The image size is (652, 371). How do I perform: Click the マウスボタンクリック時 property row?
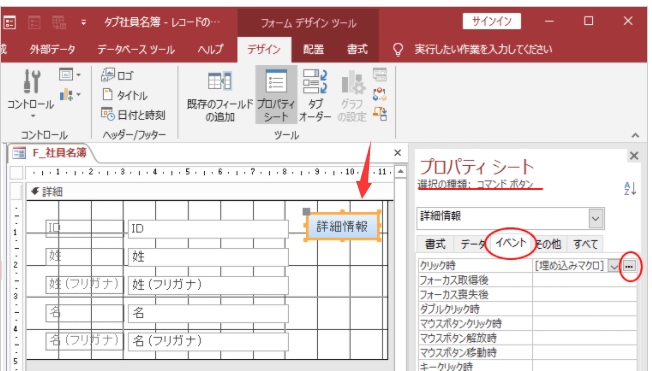pyautogui.click(x=527, y=324)
